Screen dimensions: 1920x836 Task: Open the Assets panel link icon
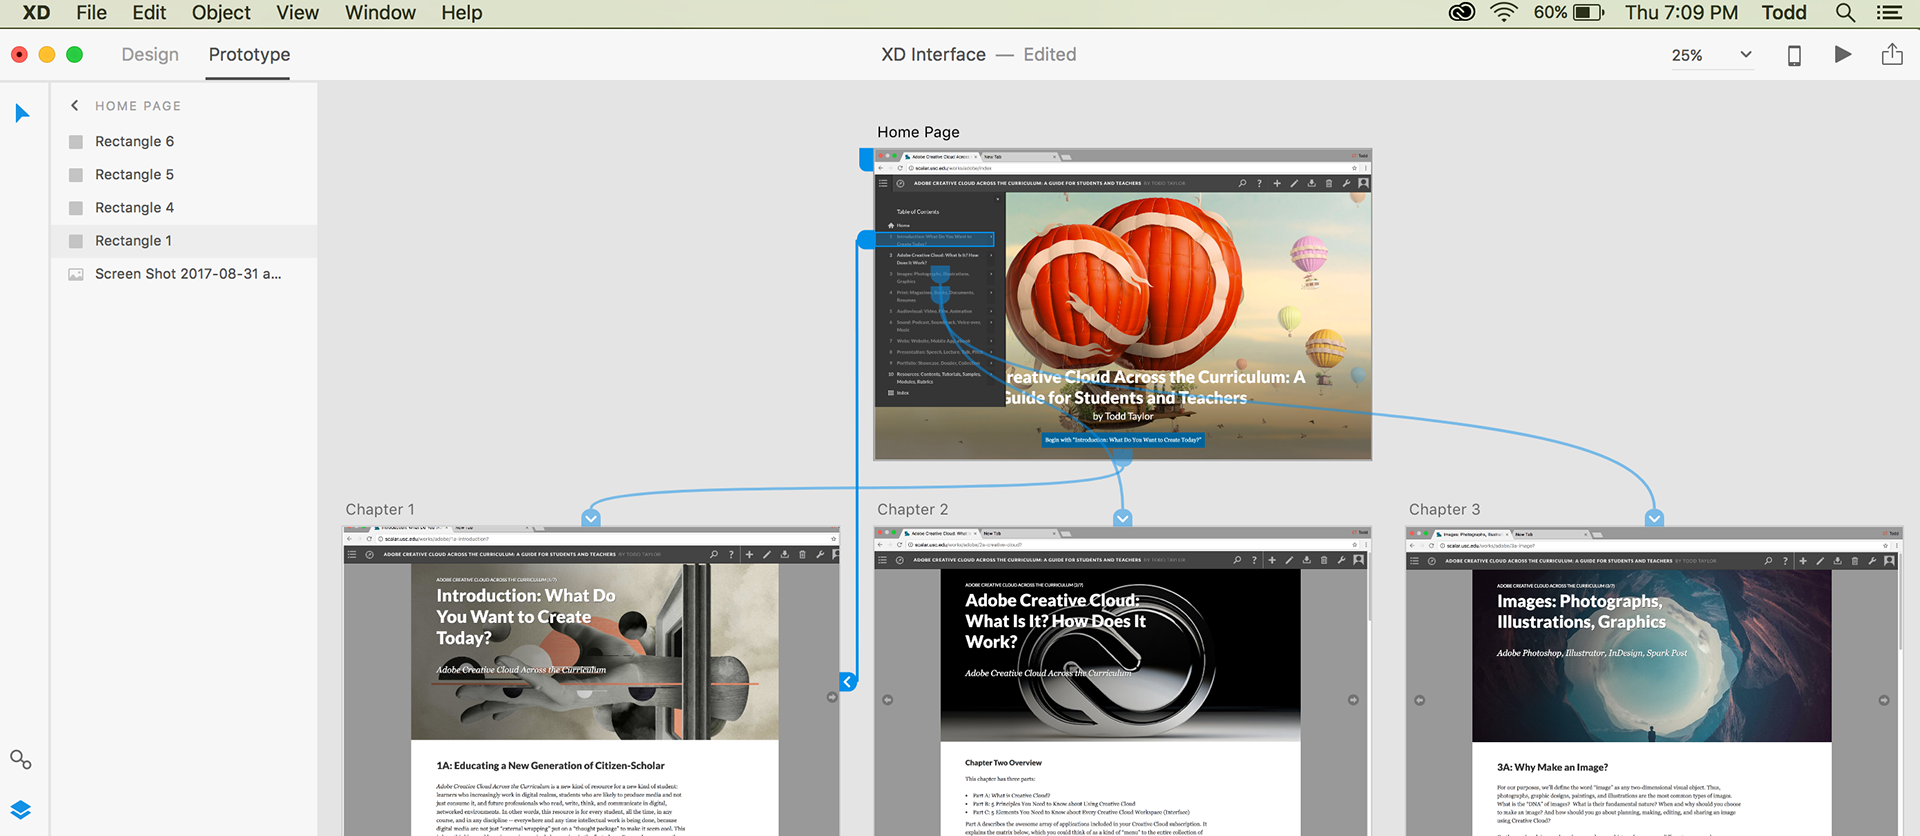(x=21, y=760)
